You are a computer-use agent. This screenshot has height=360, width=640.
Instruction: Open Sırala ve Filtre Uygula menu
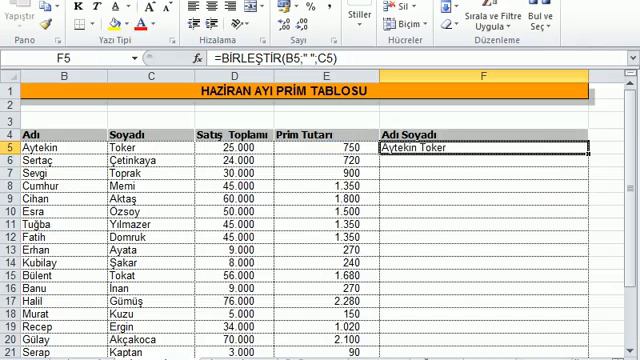[x=493, y=17]
